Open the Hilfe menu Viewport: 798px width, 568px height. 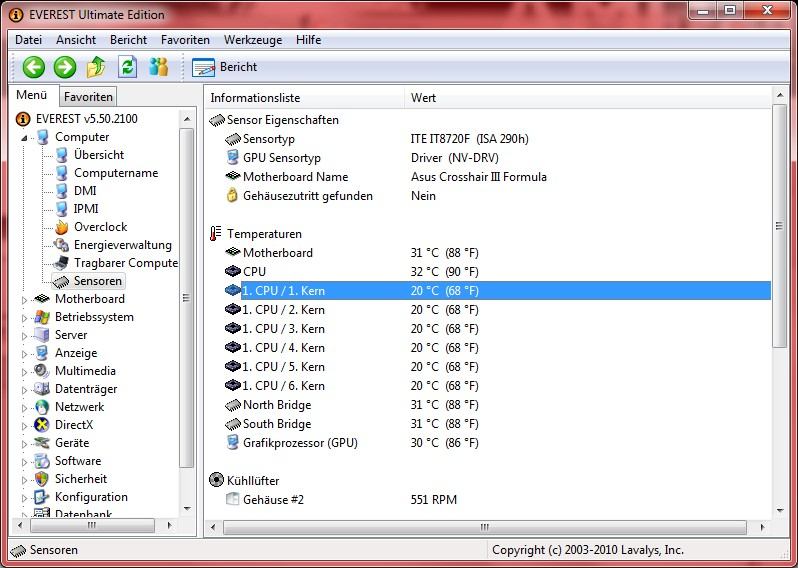308,40
